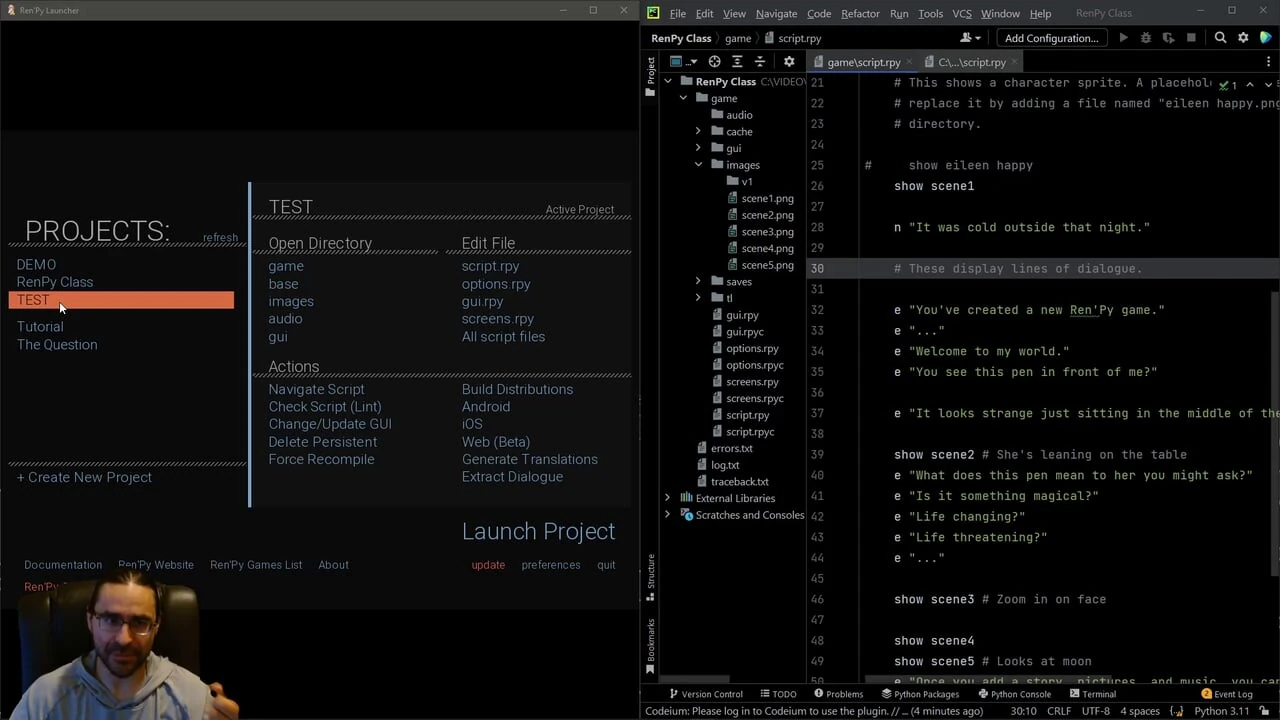Viewport: 1280px width, 720px height.
Task: Click the Run play button icon
Action: coord(1123,38)
